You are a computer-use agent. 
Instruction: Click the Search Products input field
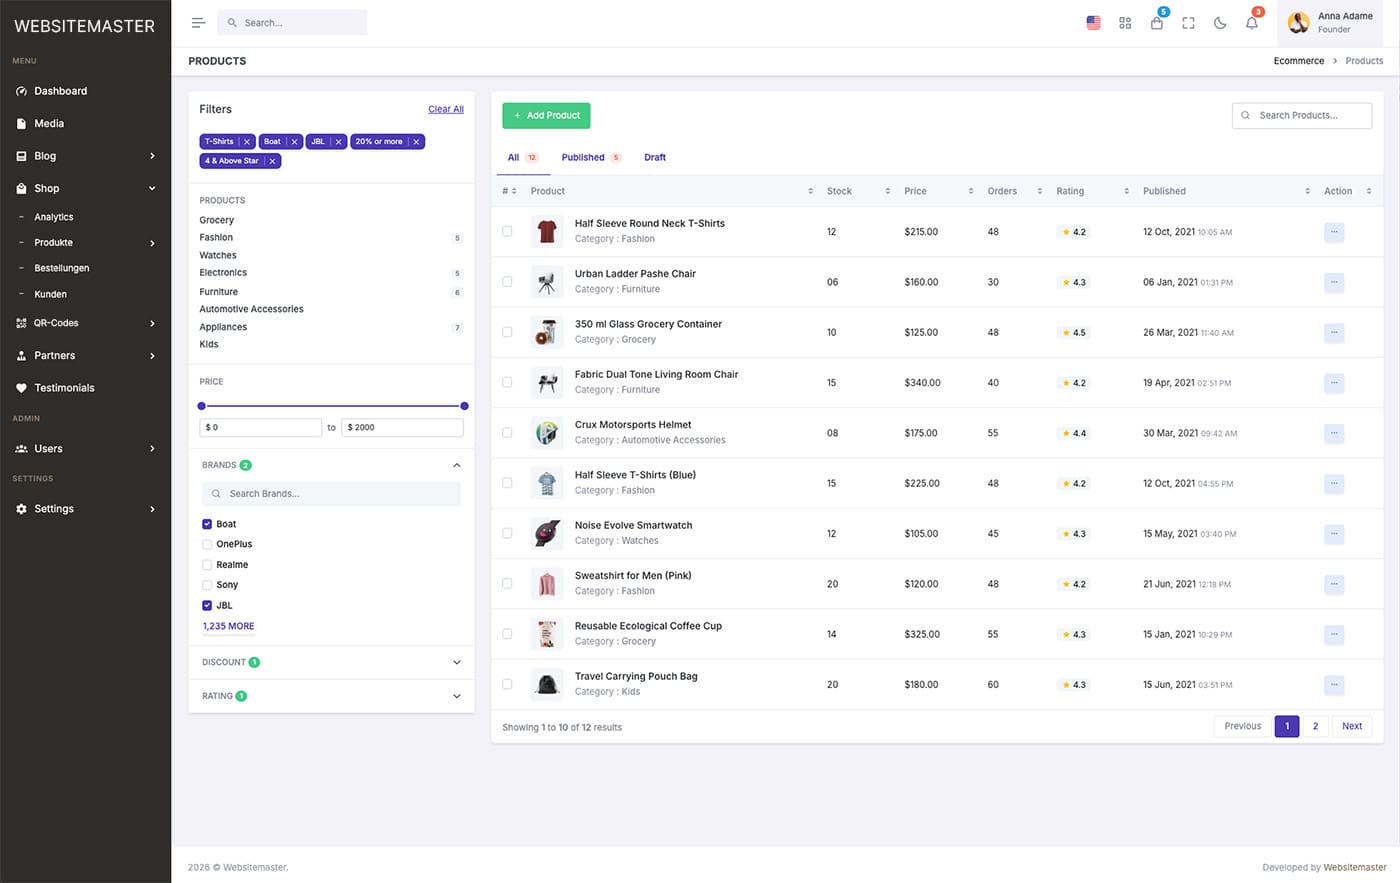click(1302, 115)
